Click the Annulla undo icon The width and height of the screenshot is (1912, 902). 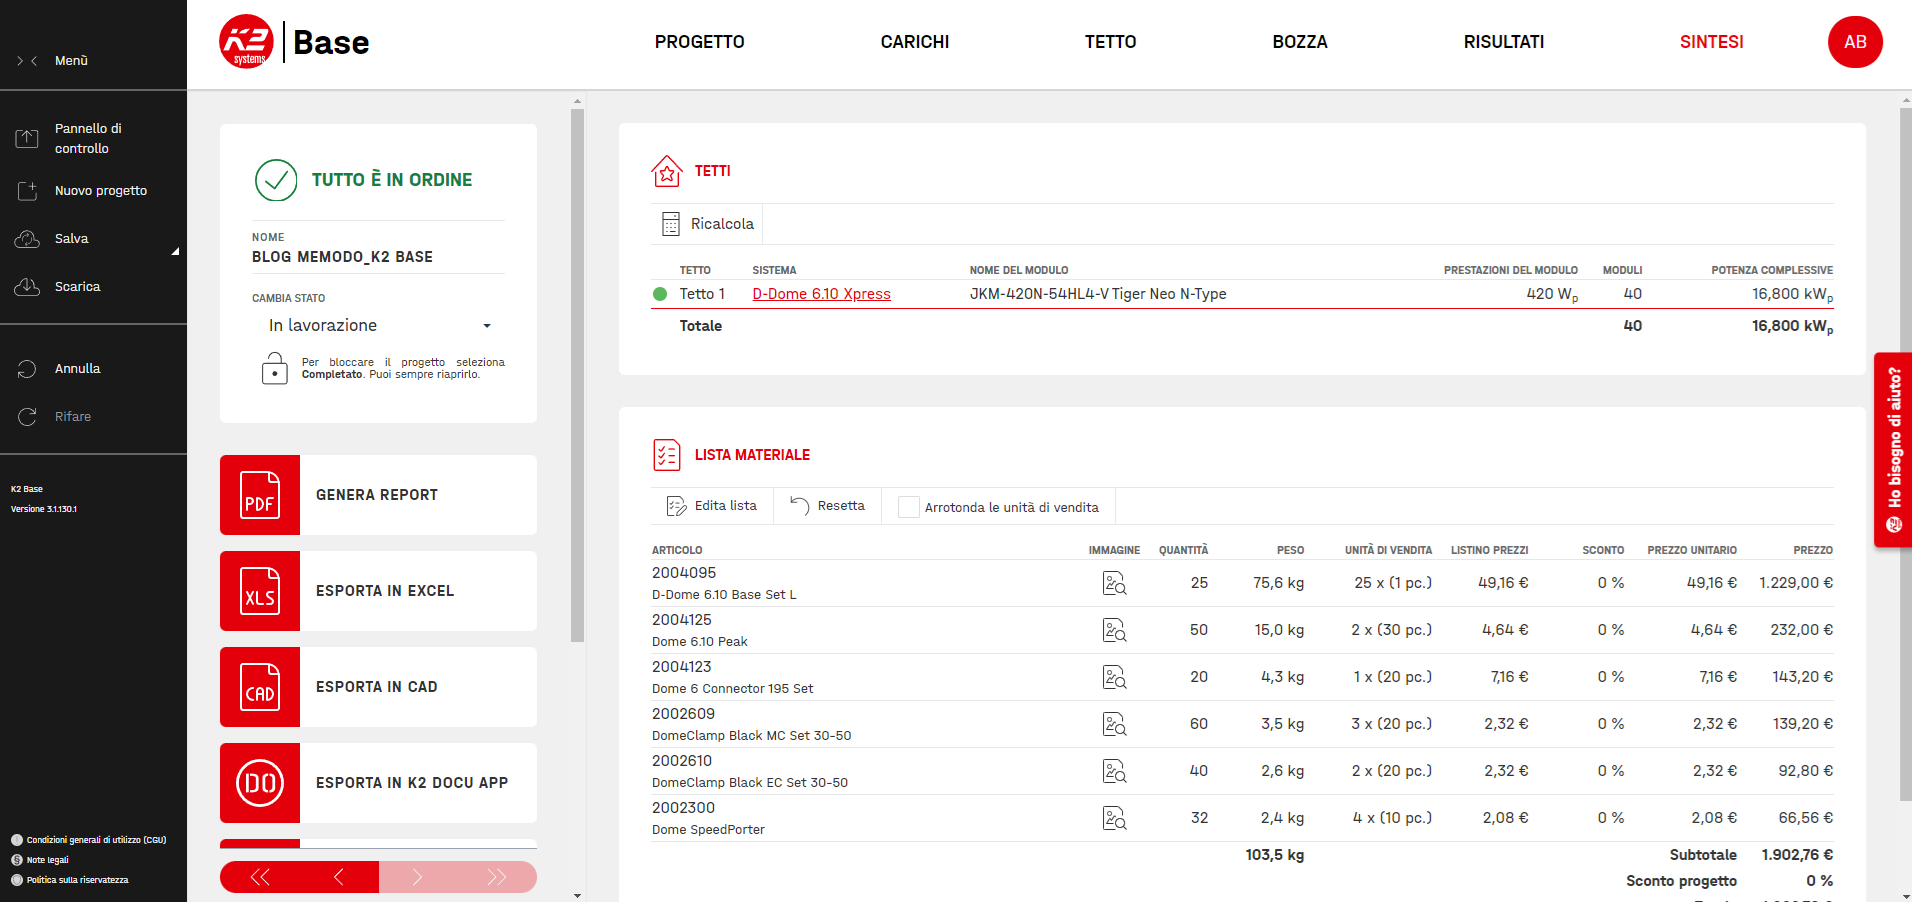(27, 369)
